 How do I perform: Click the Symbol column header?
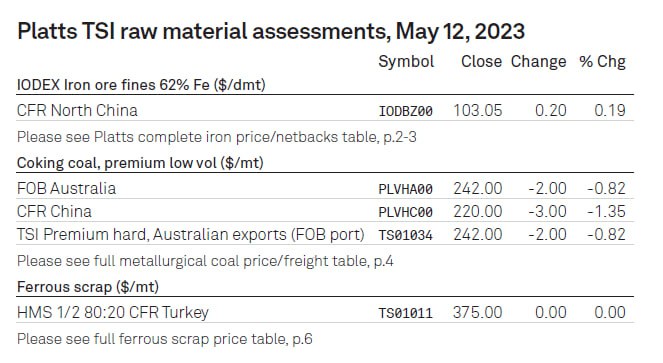tap(406, 62)
